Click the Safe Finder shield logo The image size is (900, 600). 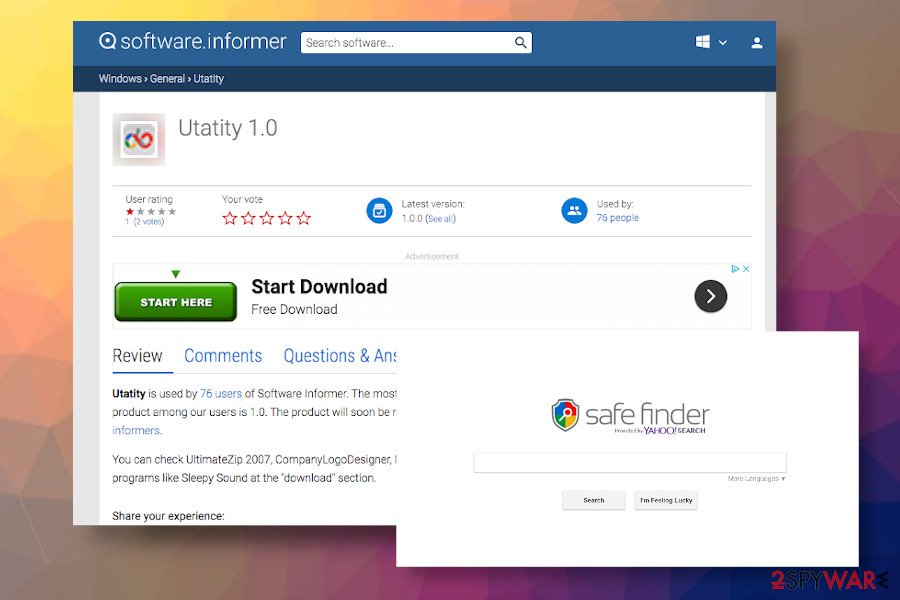coord(565,415)
